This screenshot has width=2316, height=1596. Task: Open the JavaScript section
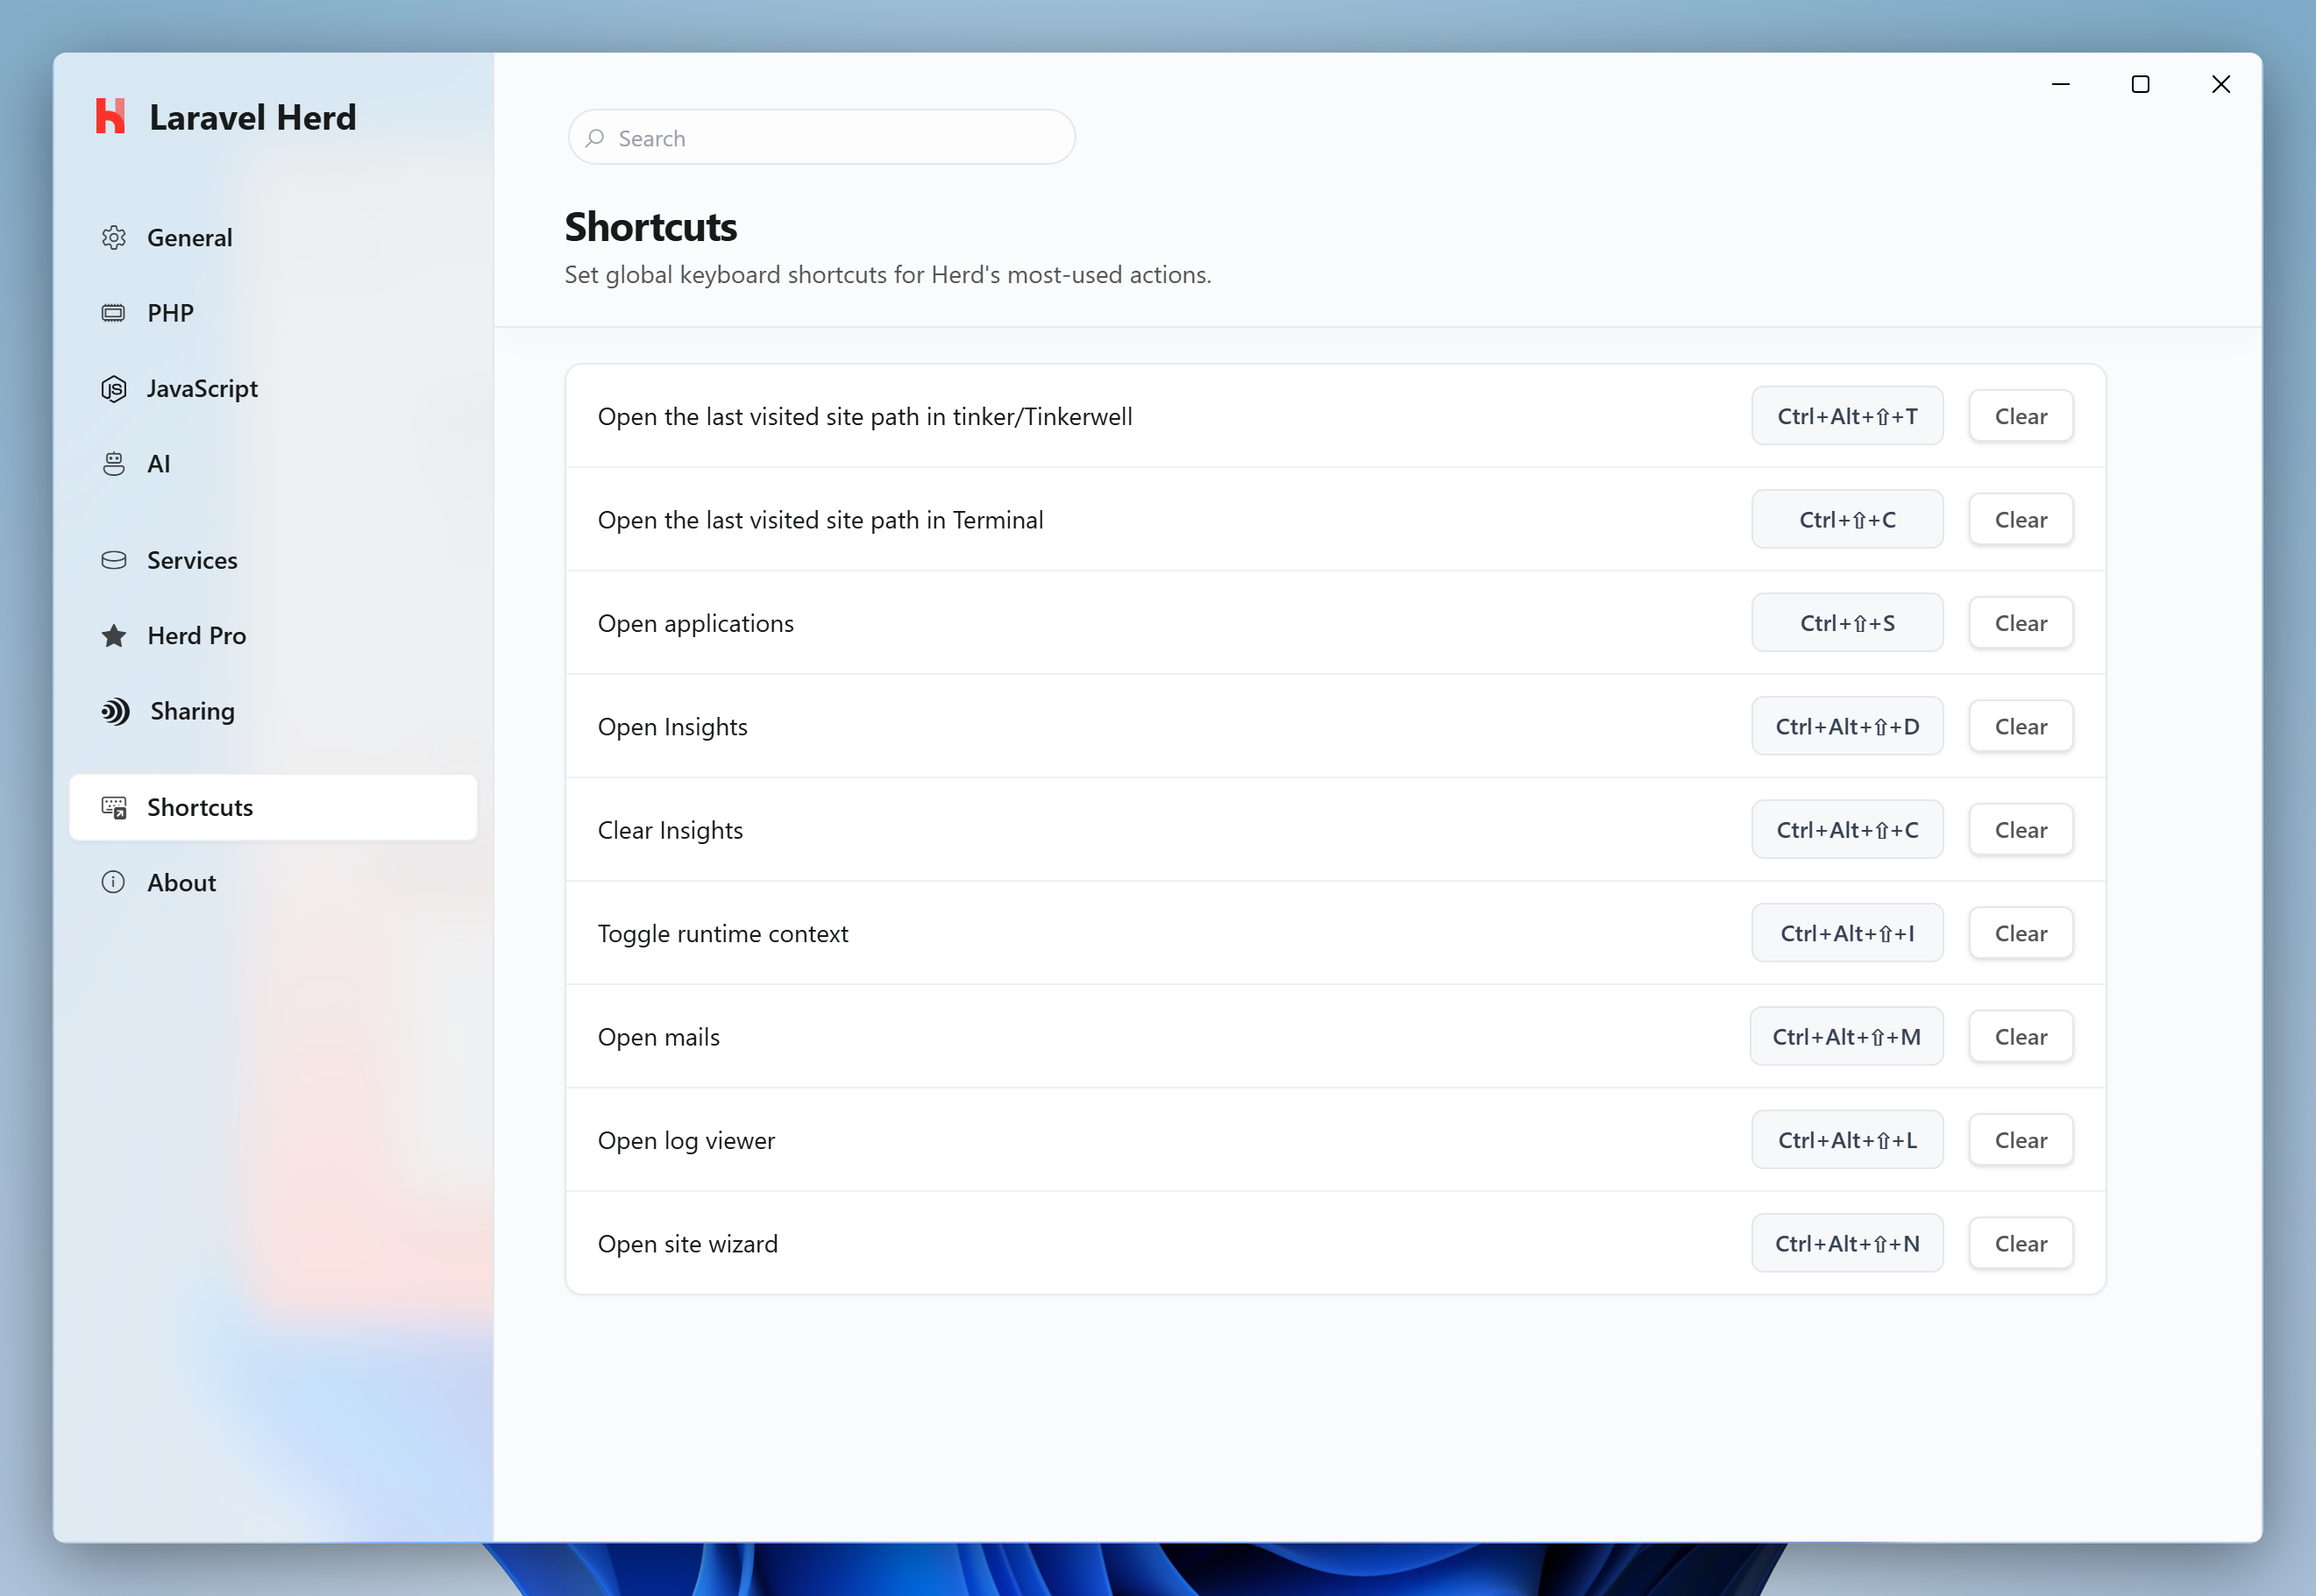(x=272, y=388)
